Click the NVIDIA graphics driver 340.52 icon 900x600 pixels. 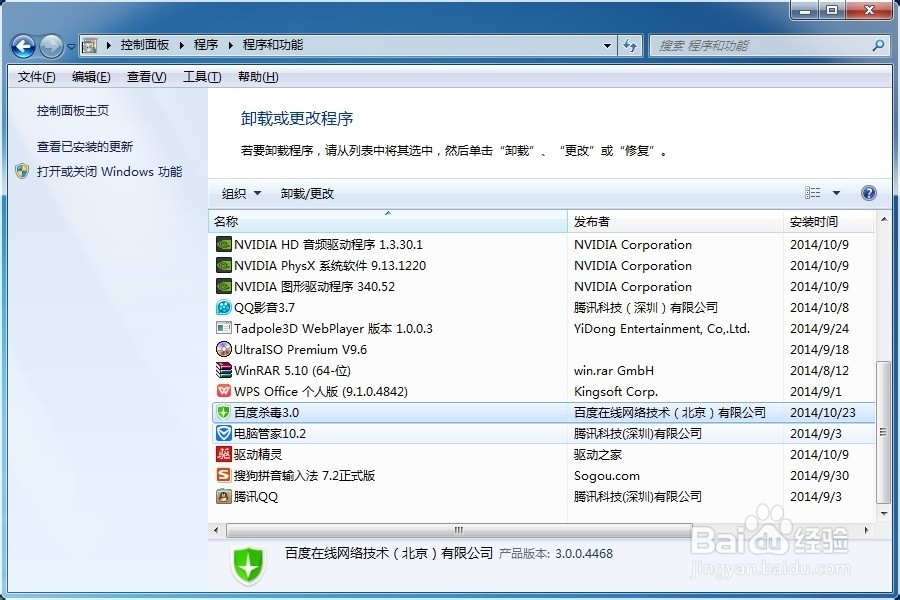coord(223,286)
